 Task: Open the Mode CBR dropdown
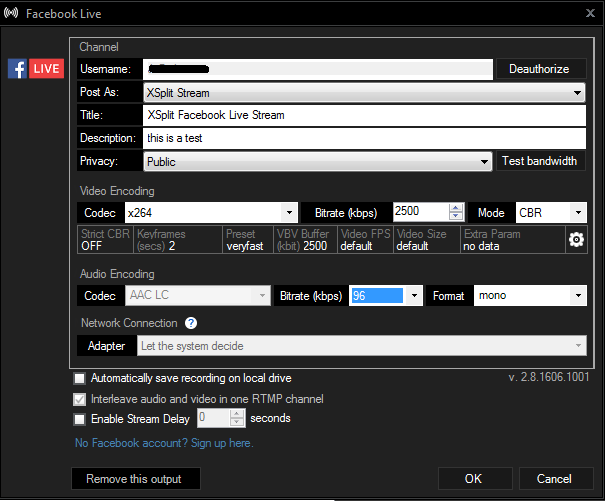pos(551,212)
